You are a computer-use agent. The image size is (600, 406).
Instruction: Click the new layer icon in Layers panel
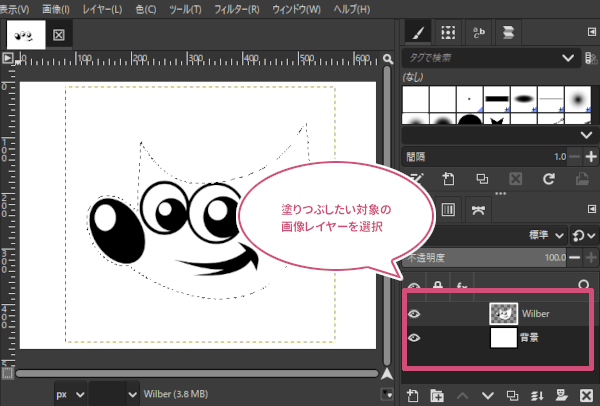415,394
